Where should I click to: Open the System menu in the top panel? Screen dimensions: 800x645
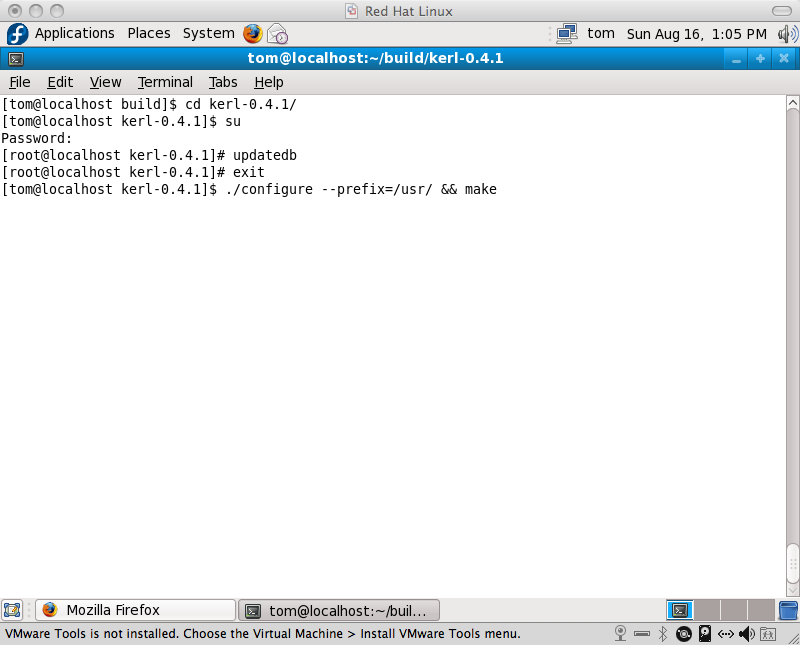click(208, 33)
